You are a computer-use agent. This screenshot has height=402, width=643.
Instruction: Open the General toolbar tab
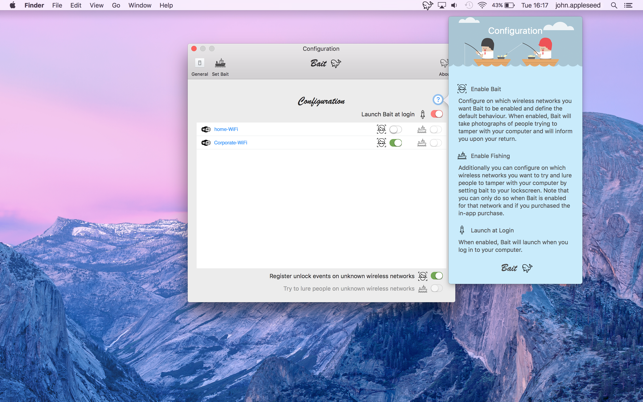(x=199, y=67)
